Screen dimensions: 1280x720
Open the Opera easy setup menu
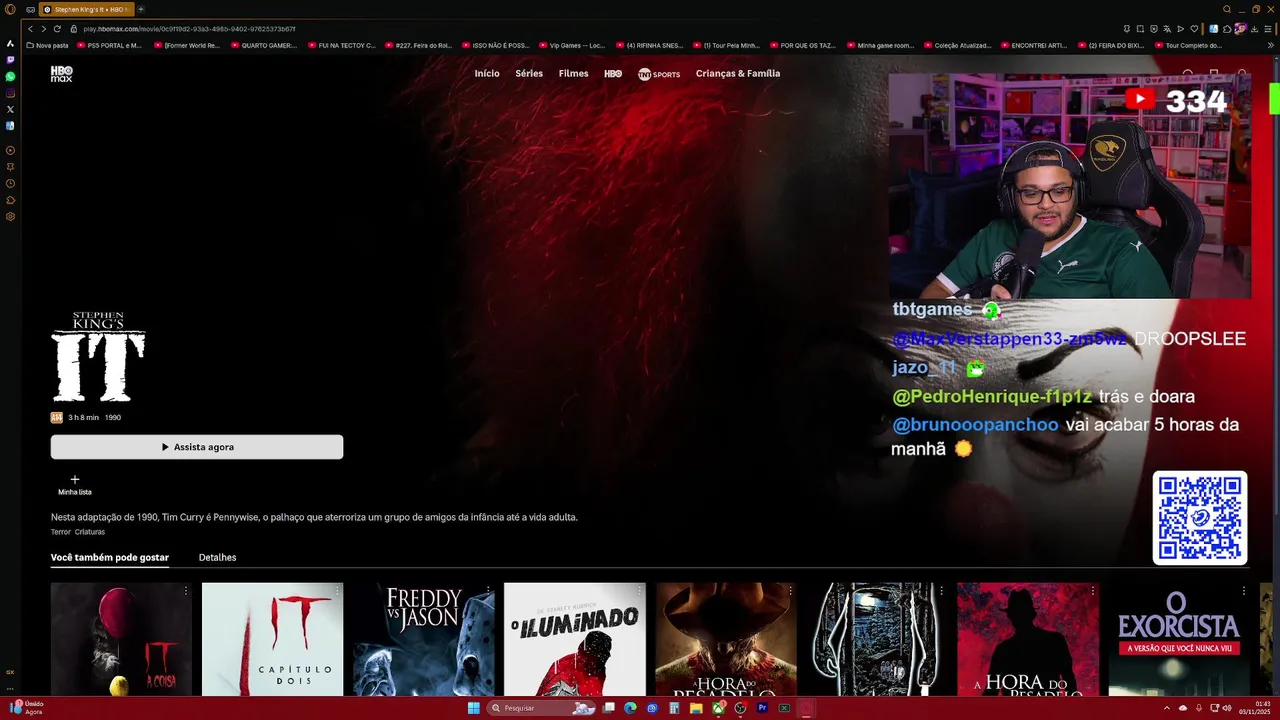coord(1267,29)
